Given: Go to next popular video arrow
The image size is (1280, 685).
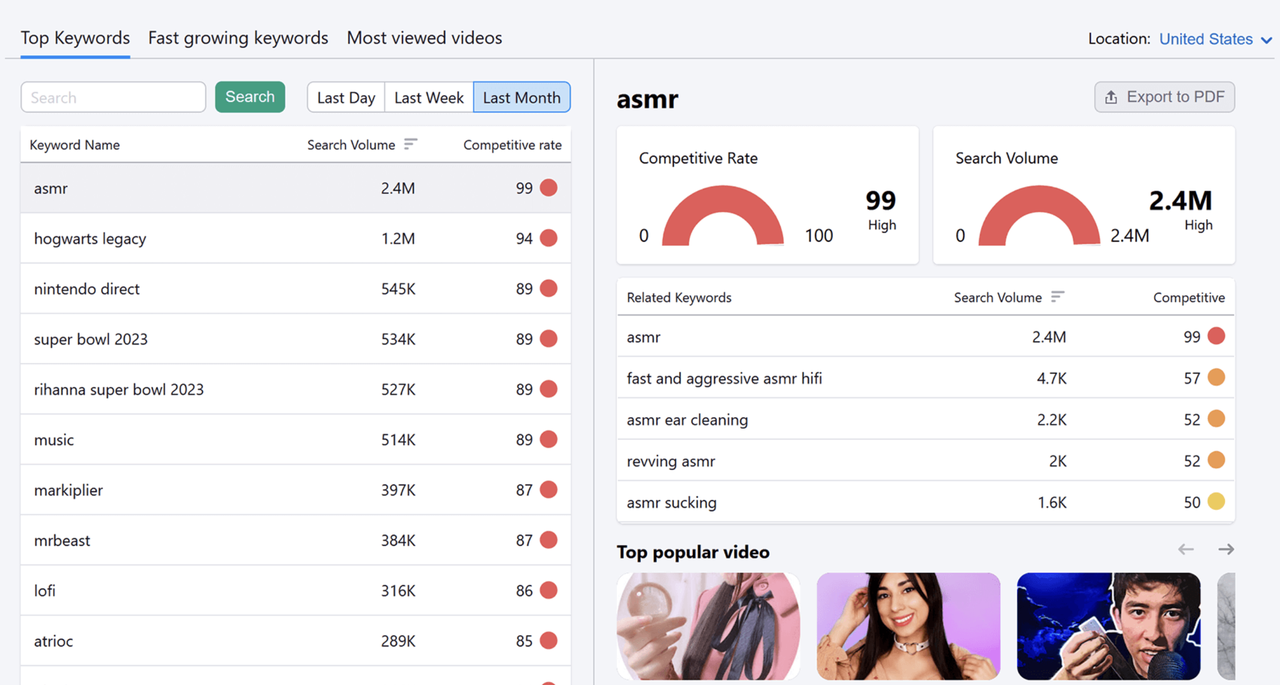Looking at the screenshot, I should [x=1226, y=549].
